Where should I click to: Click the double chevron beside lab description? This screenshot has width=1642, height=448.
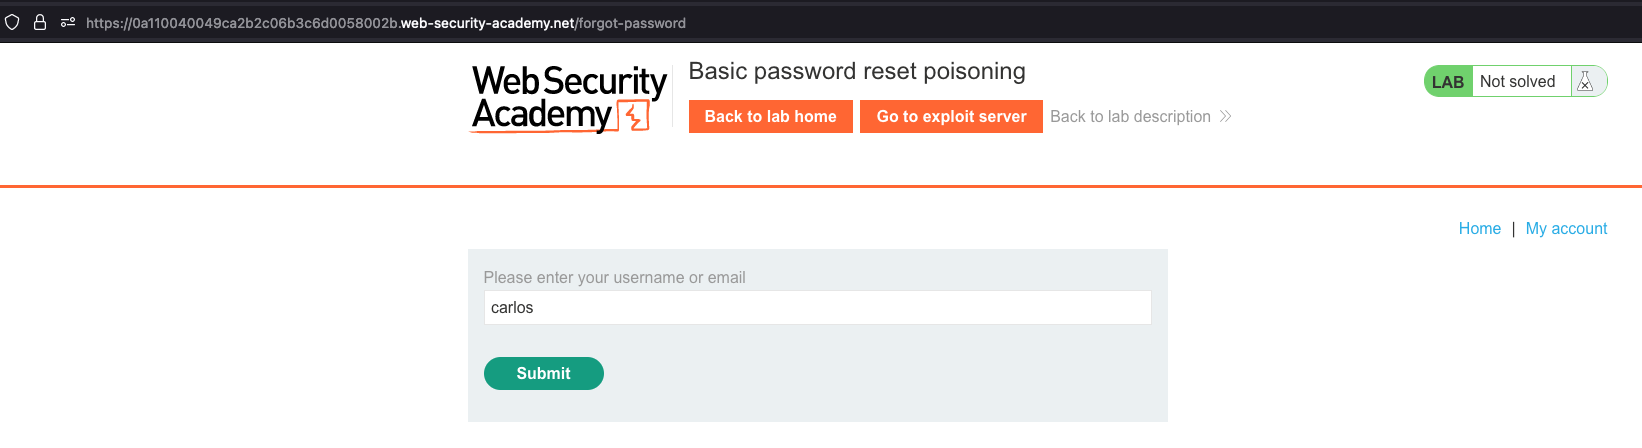pyautogui.click(x=1226, y=117)
